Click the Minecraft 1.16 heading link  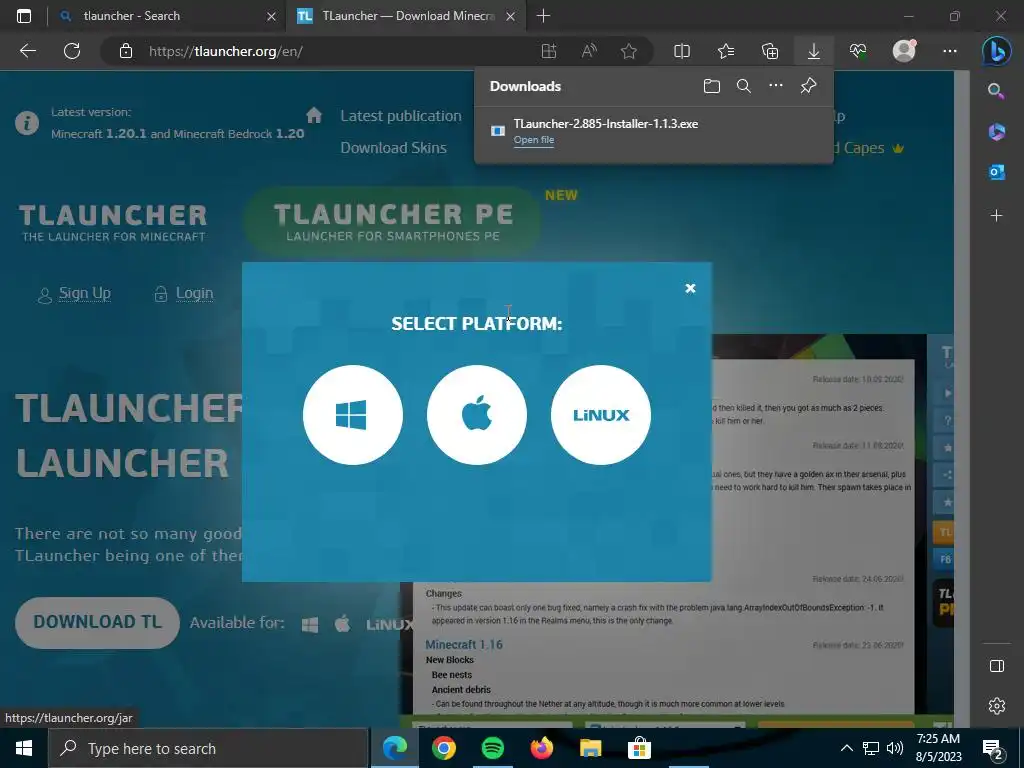coord(464,645)
